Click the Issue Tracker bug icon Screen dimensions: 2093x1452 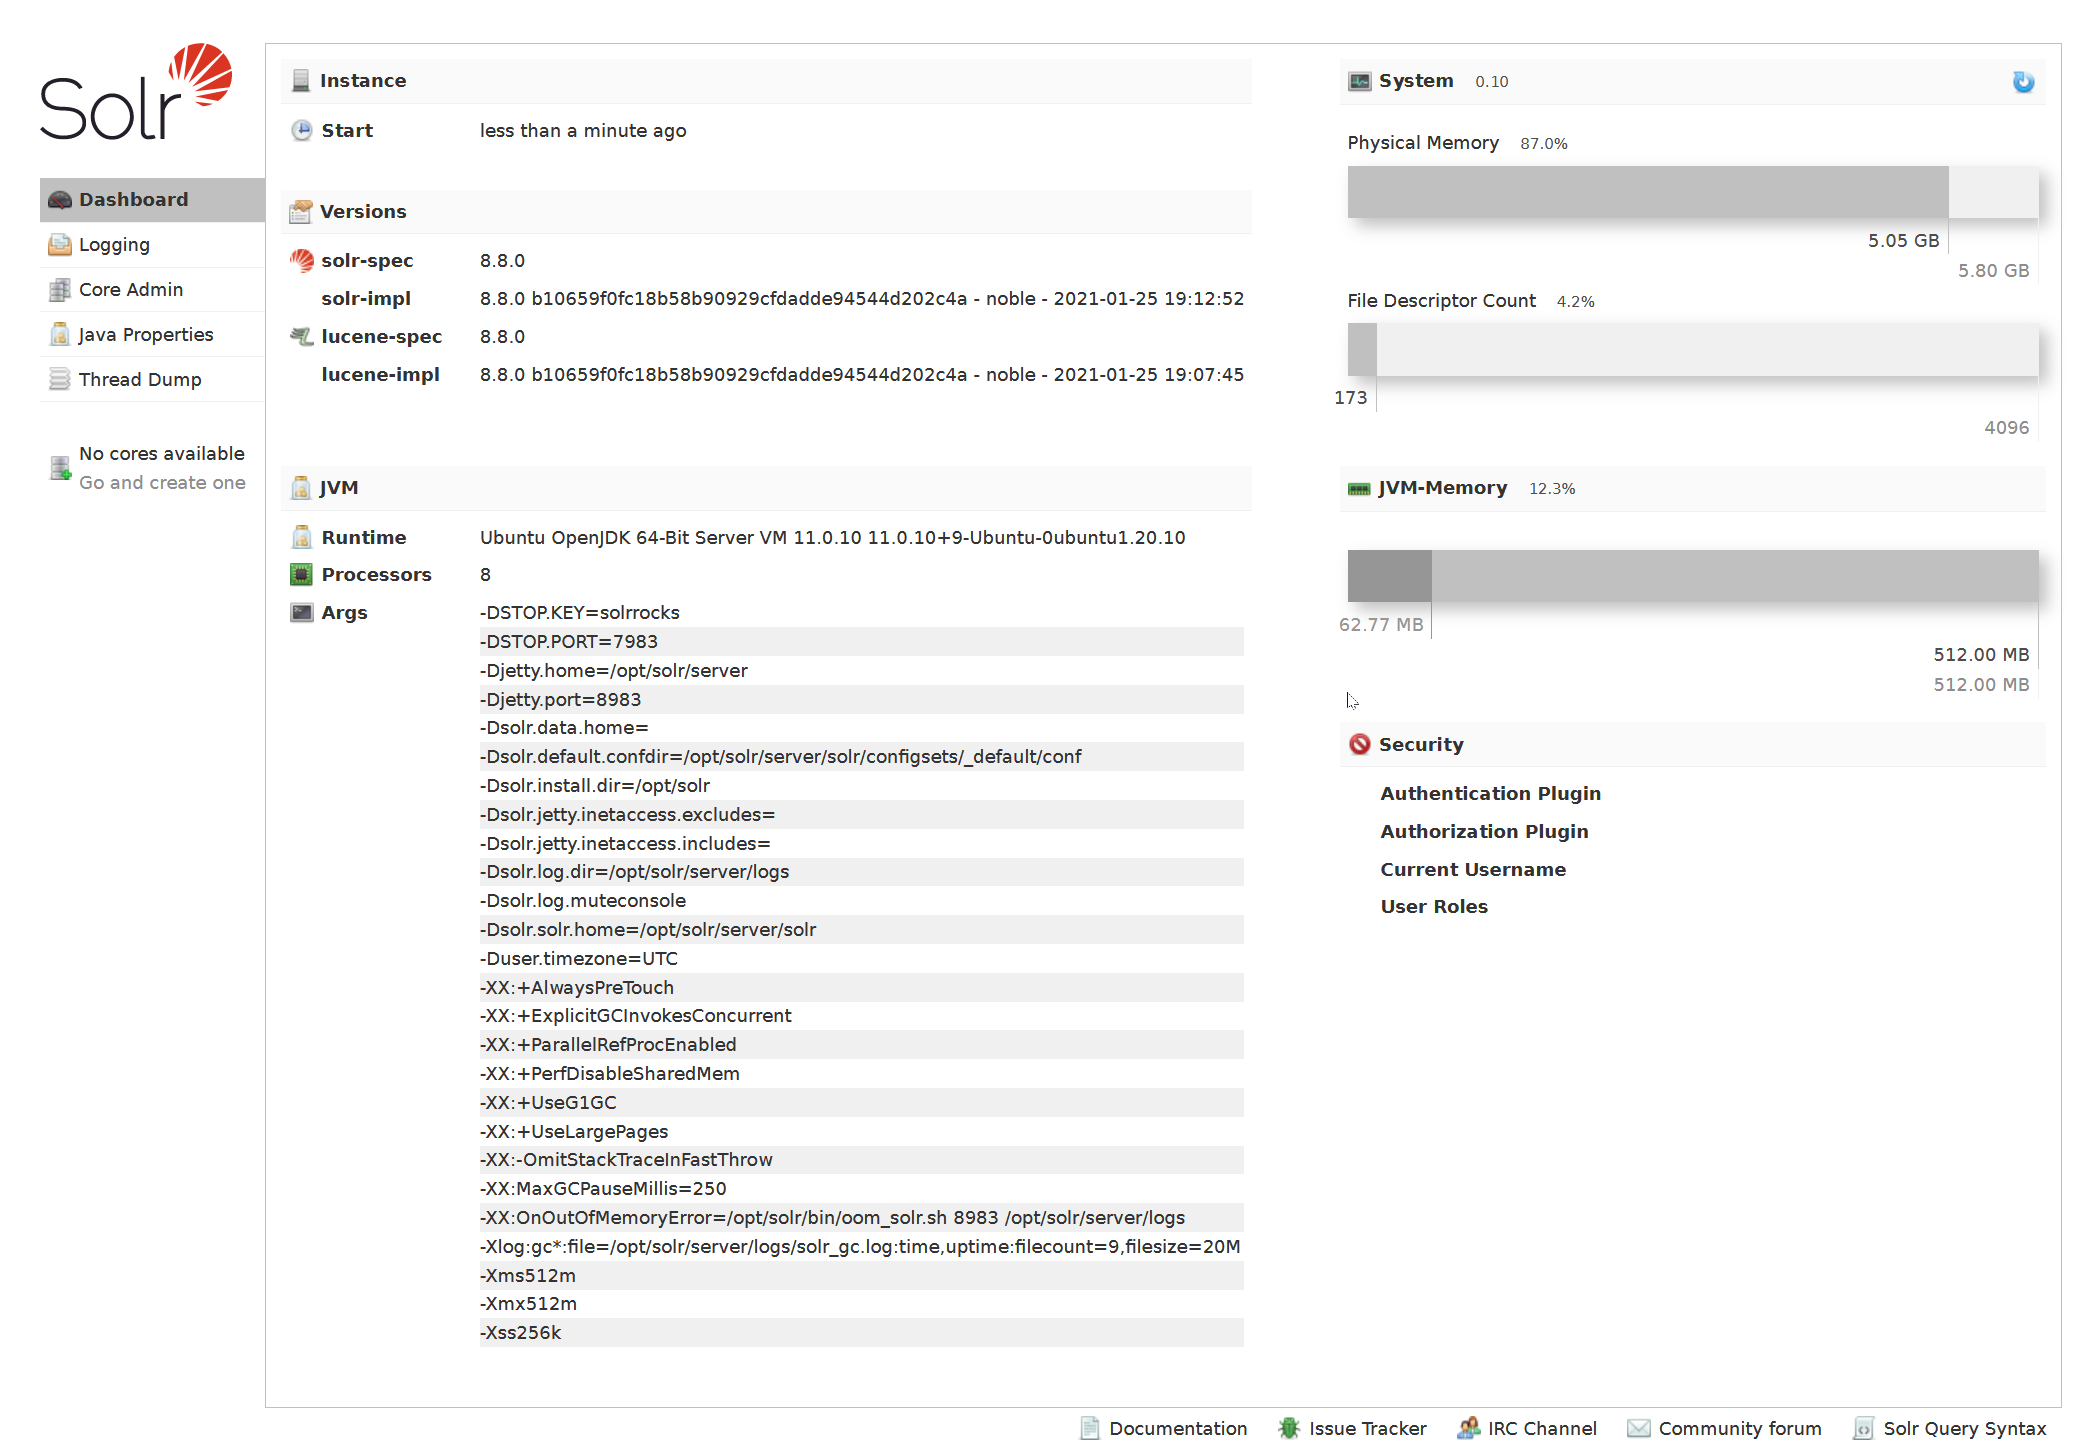1289,1428
